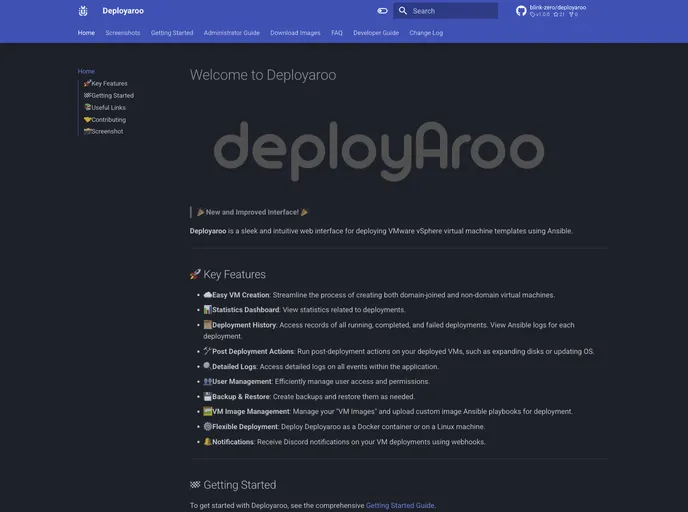Switch to the Download Images tab
Screen dimensions: 688x512
[295, 33]
